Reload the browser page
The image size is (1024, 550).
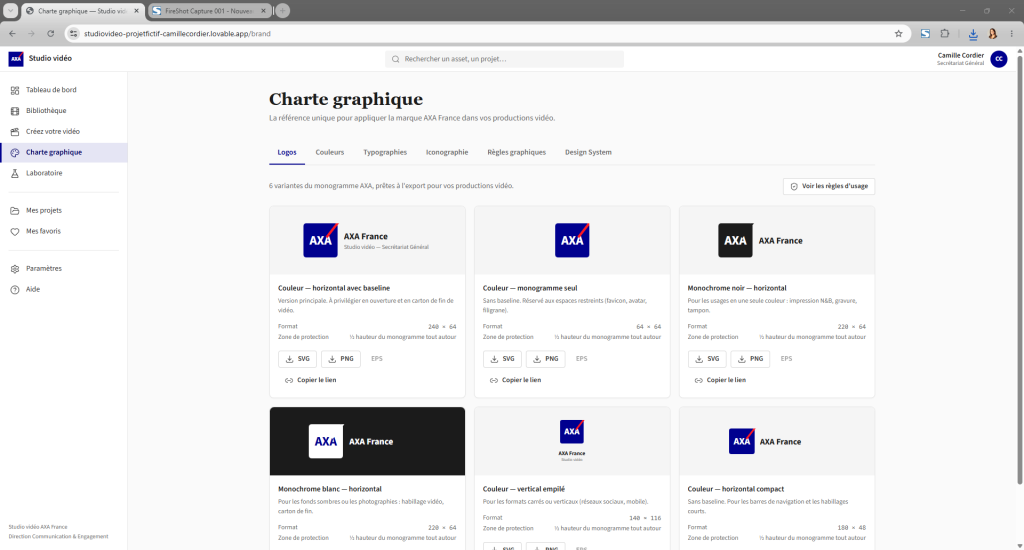(50, 33)
